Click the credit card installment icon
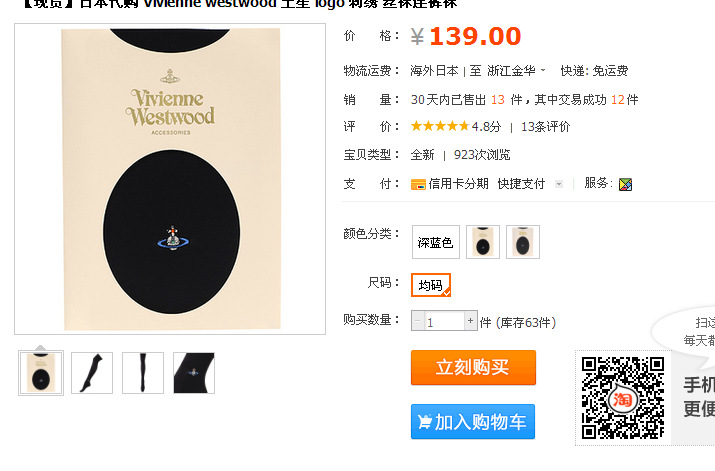The height and width of the screenshot is (471, 715). click(418, 184)
